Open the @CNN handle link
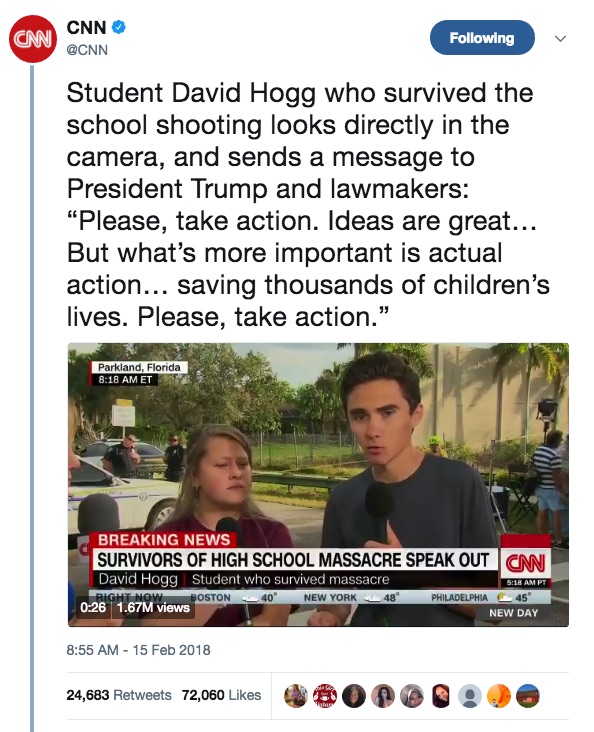 [x=87, y=50]
